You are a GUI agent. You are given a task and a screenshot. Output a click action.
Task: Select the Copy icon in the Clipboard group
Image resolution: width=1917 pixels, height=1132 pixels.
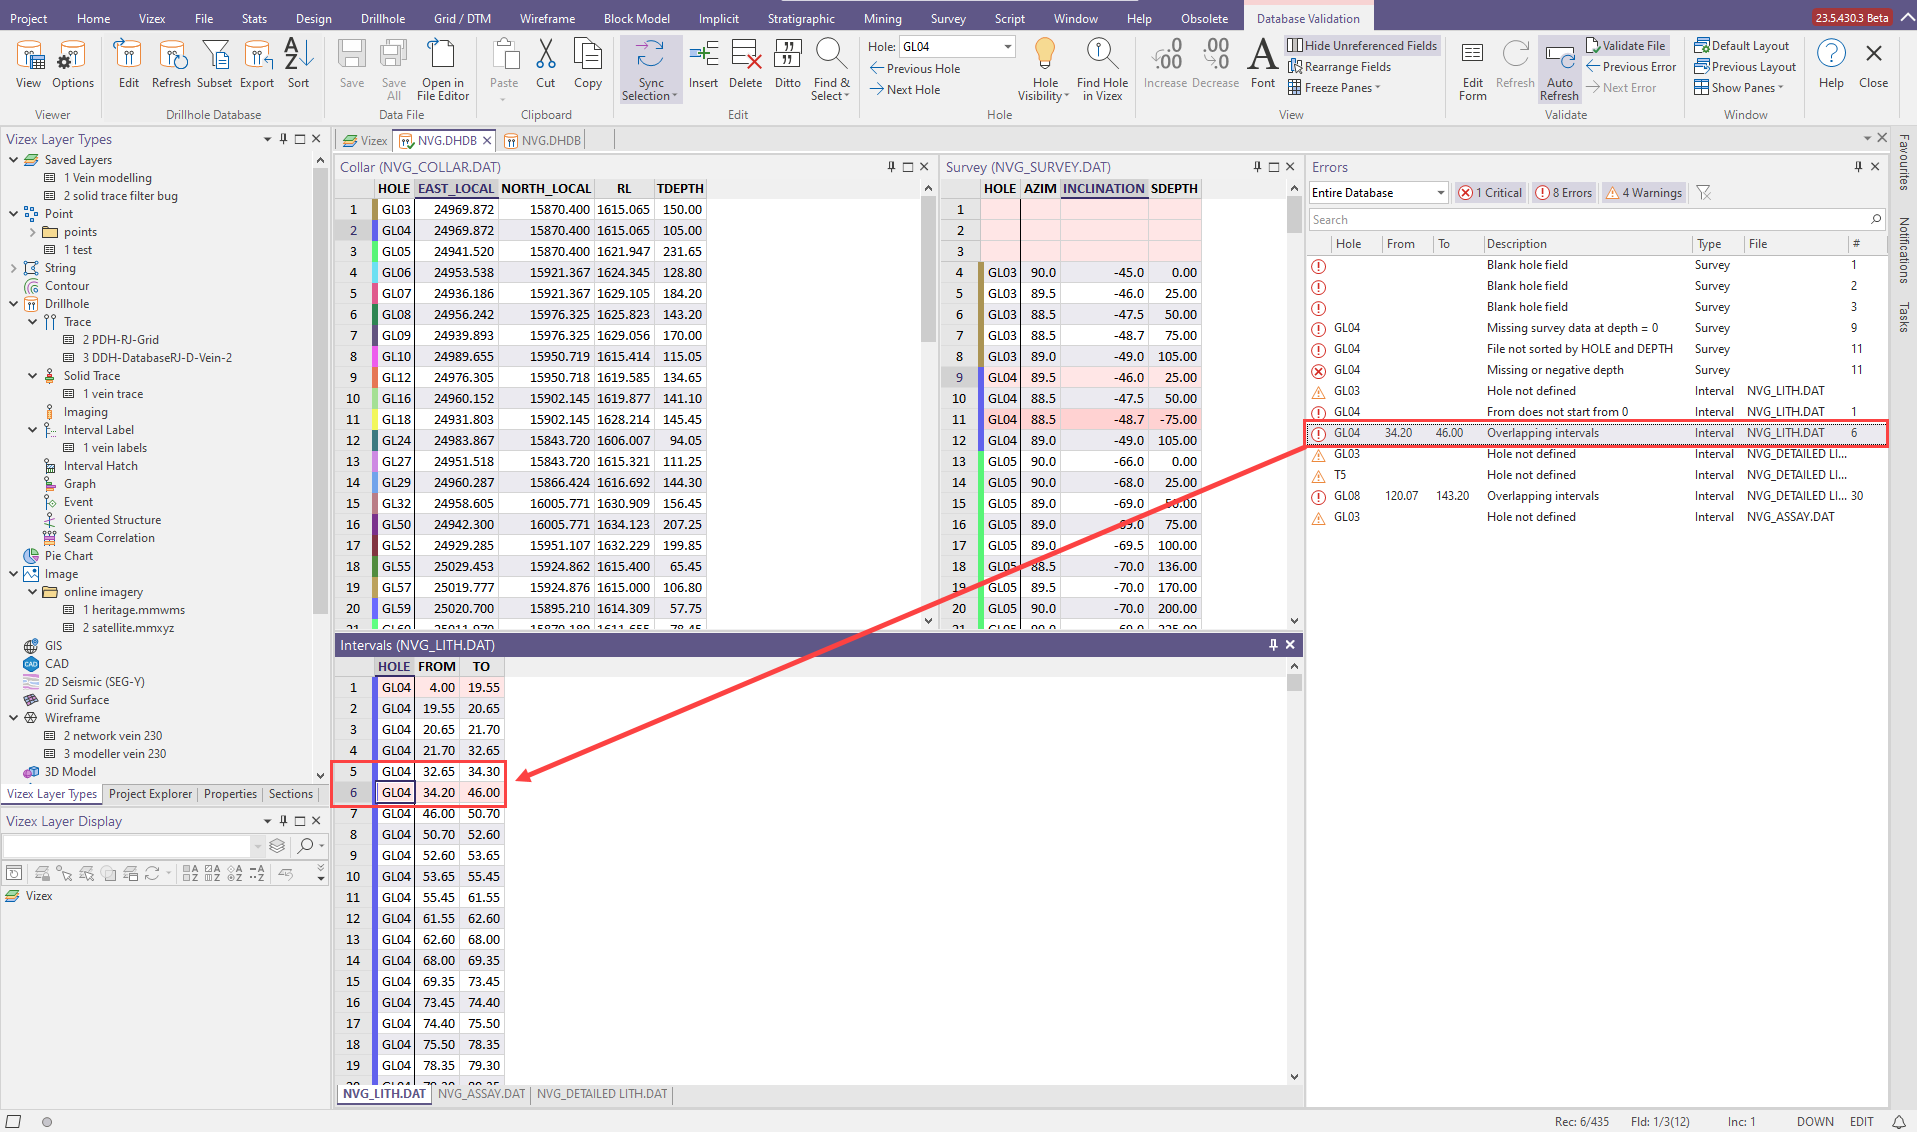(x=588, y=63)
